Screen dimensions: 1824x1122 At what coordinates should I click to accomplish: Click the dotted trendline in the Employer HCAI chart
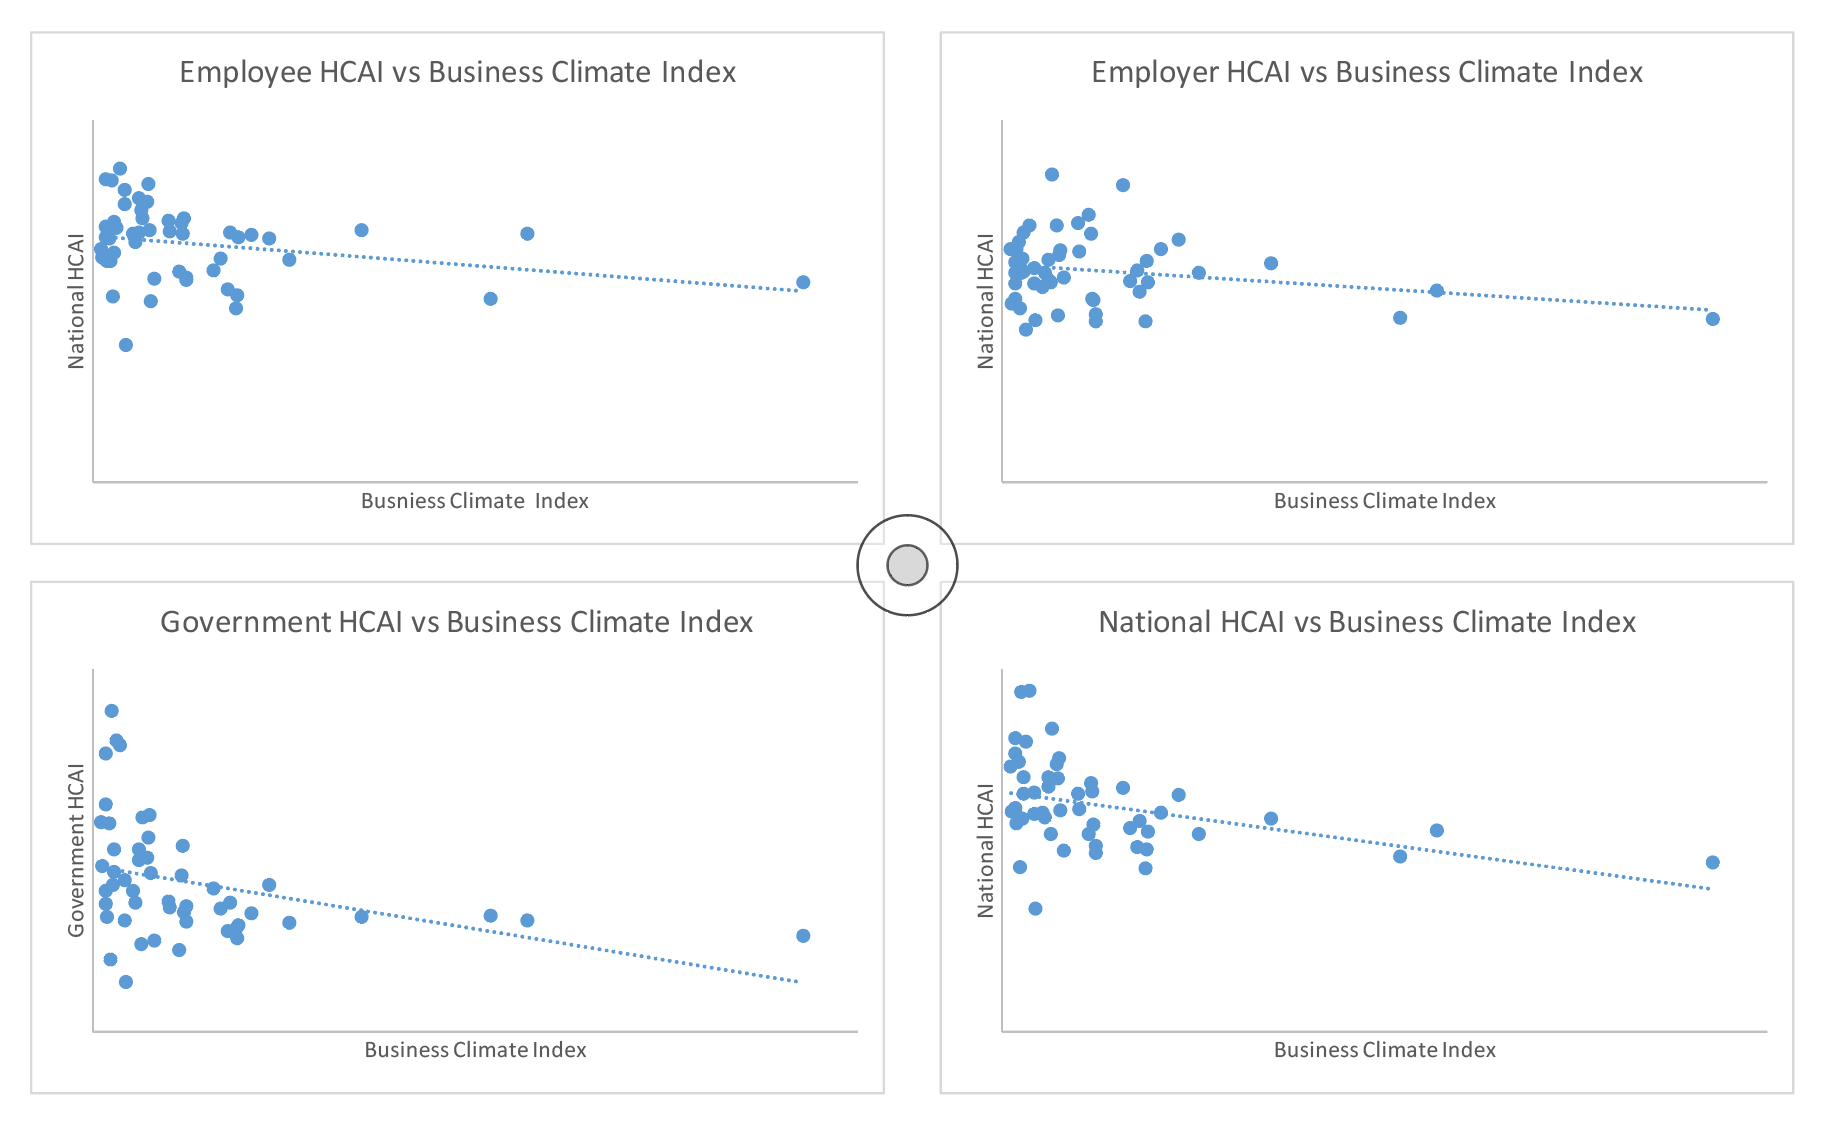point(1550,298)
